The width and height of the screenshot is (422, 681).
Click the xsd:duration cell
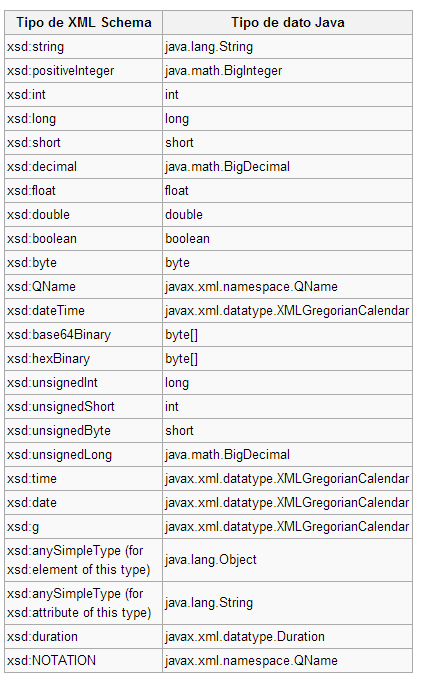click(x=84, y=636)
